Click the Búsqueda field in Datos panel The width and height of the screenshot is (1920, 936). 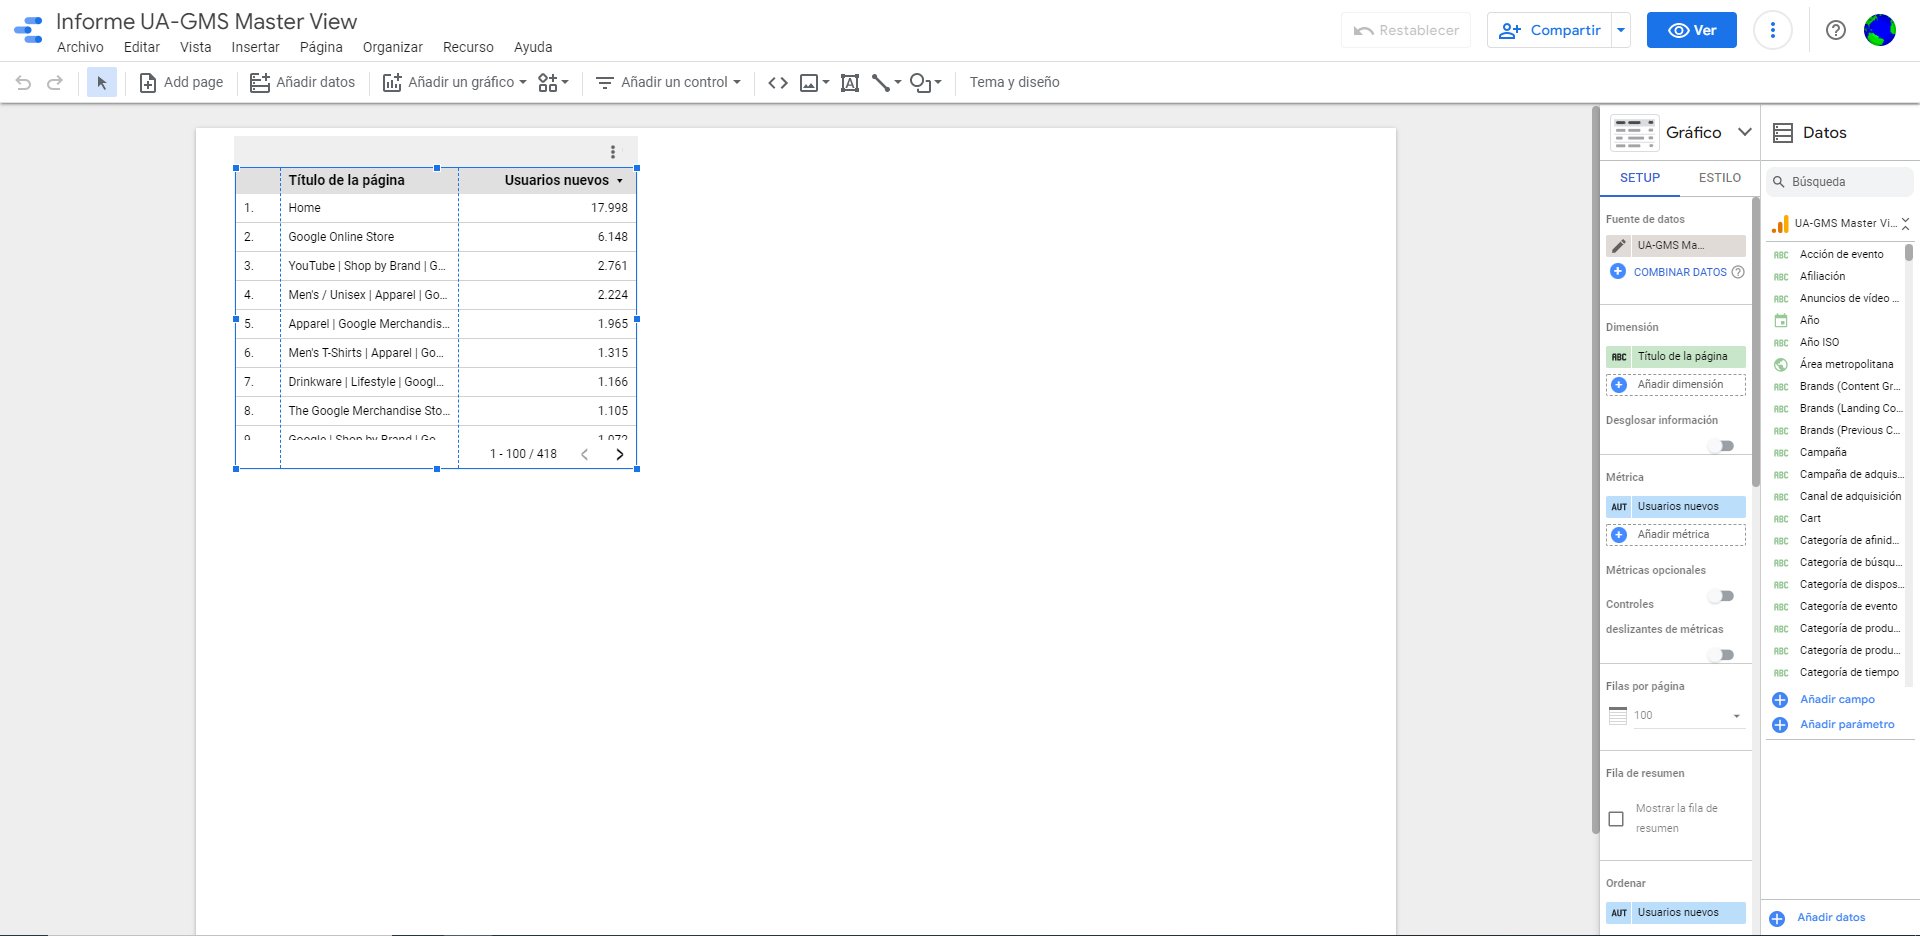pos(1839,182)
